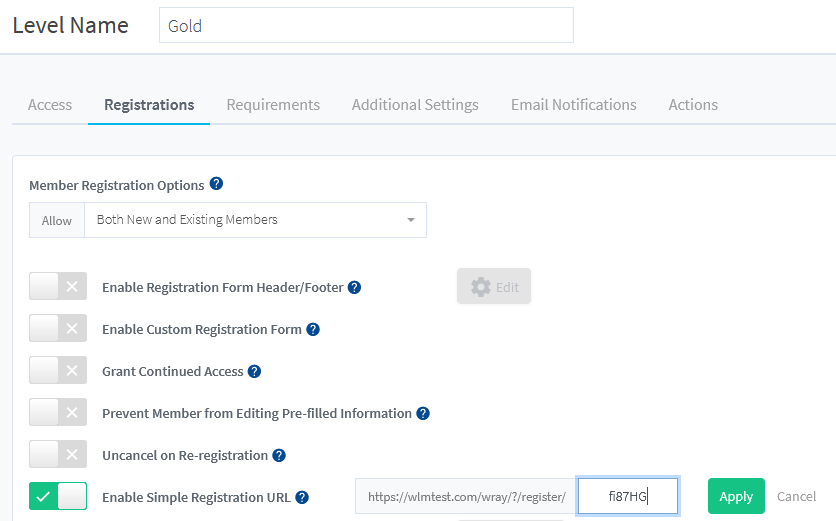Click the gear icon on Edit button

480,287
